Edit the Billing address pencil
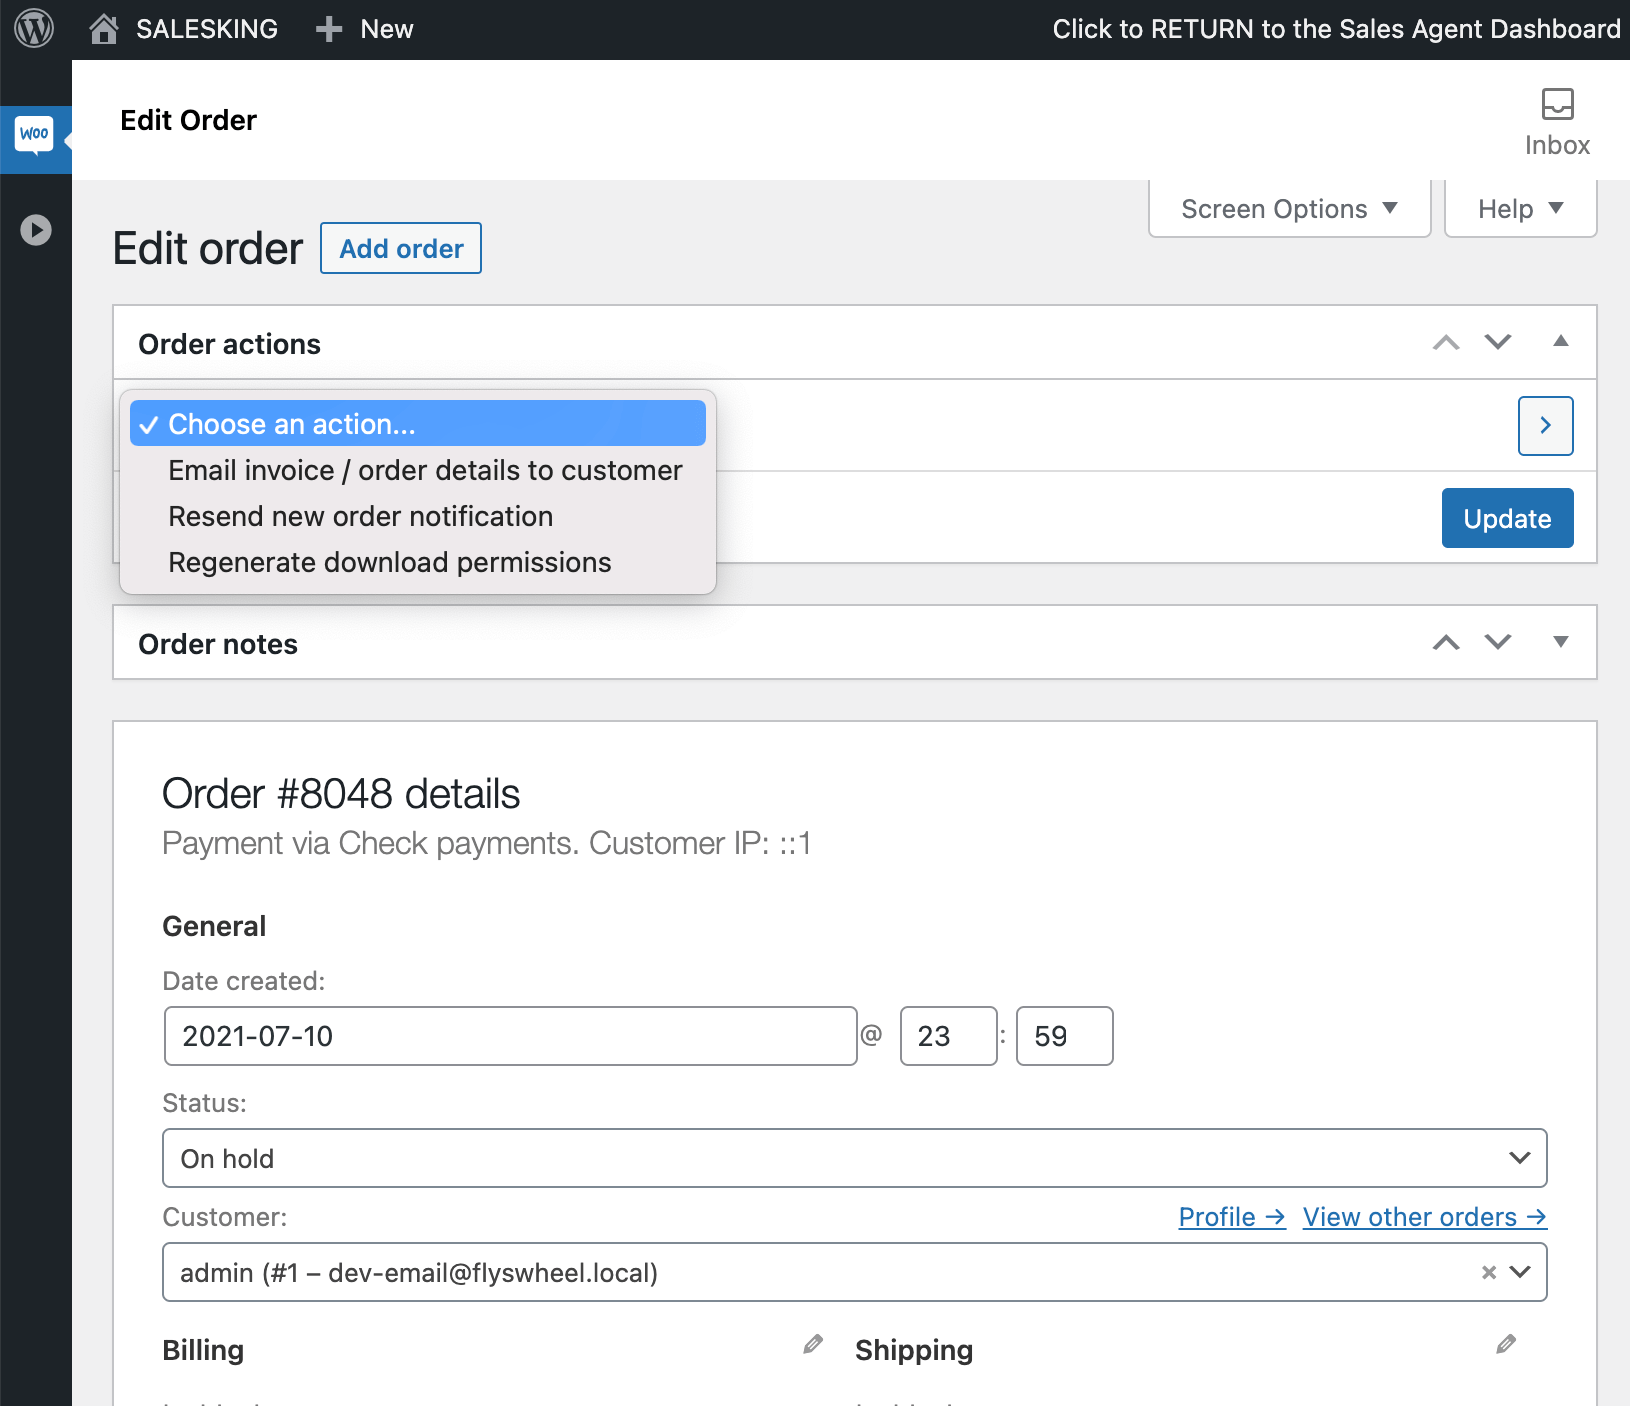Image resolution: width=1630 pixels, height=1406 pixels. [813, 1345]
